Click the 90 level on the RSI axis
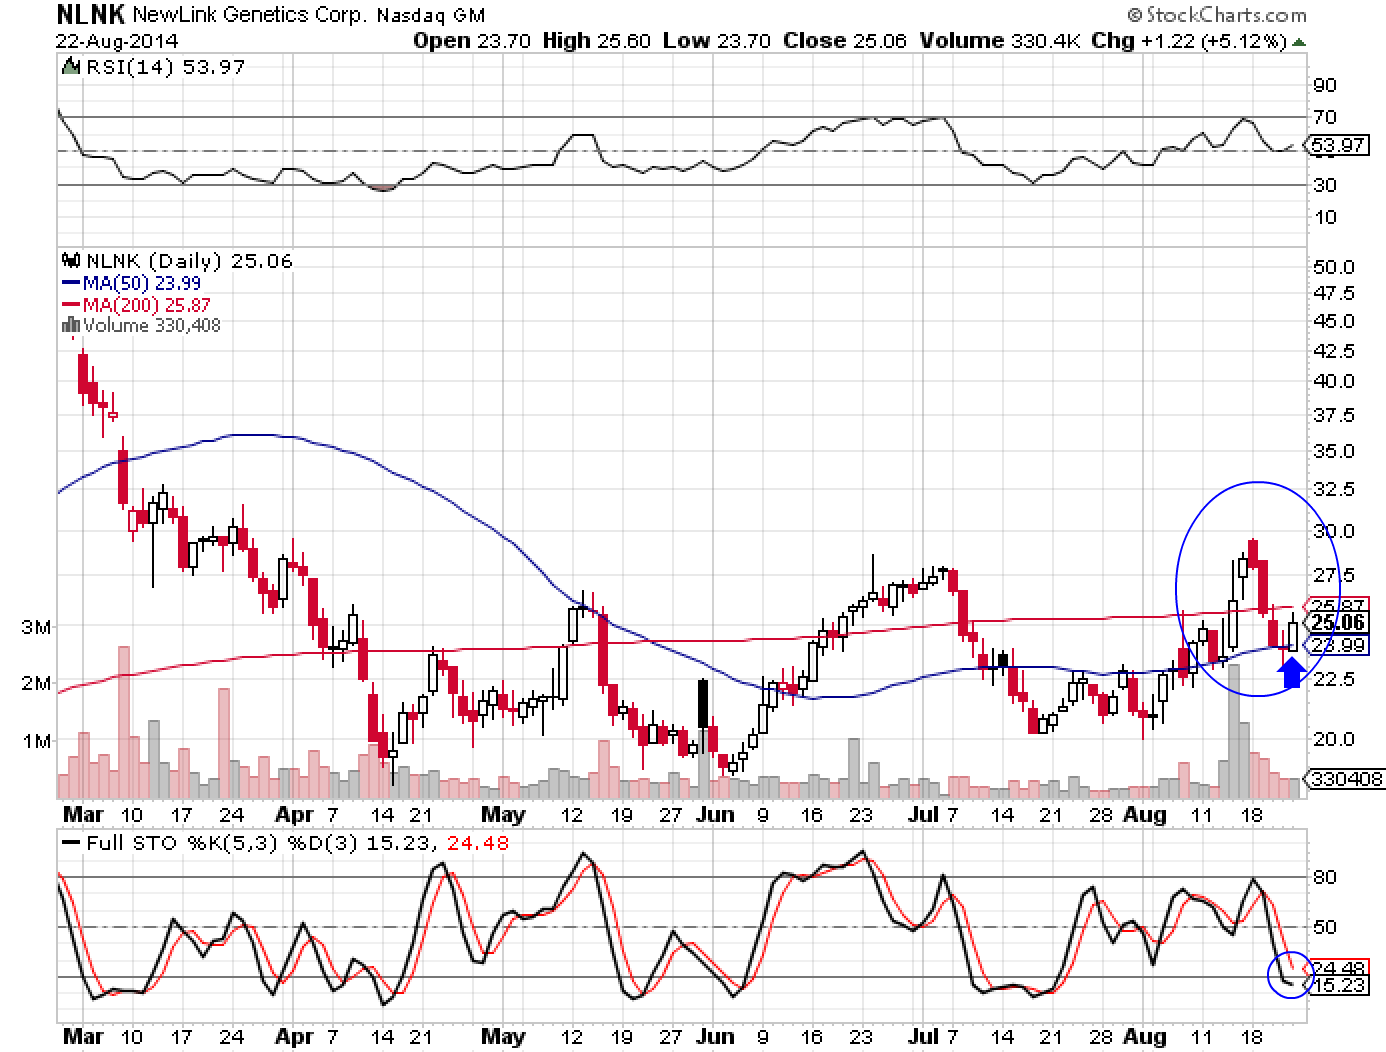This screenshot has width=1386, height=1052. (1324, 85)
